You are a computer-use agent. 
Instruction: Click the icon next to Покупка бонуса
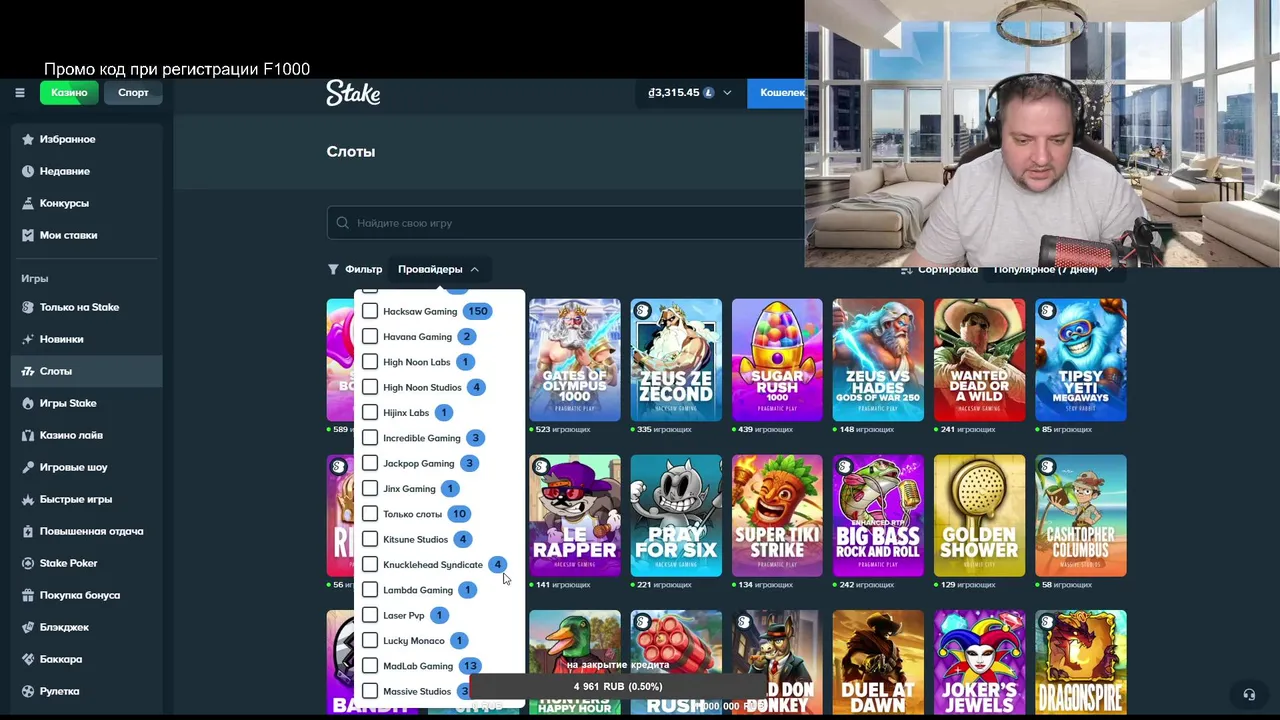28,595
